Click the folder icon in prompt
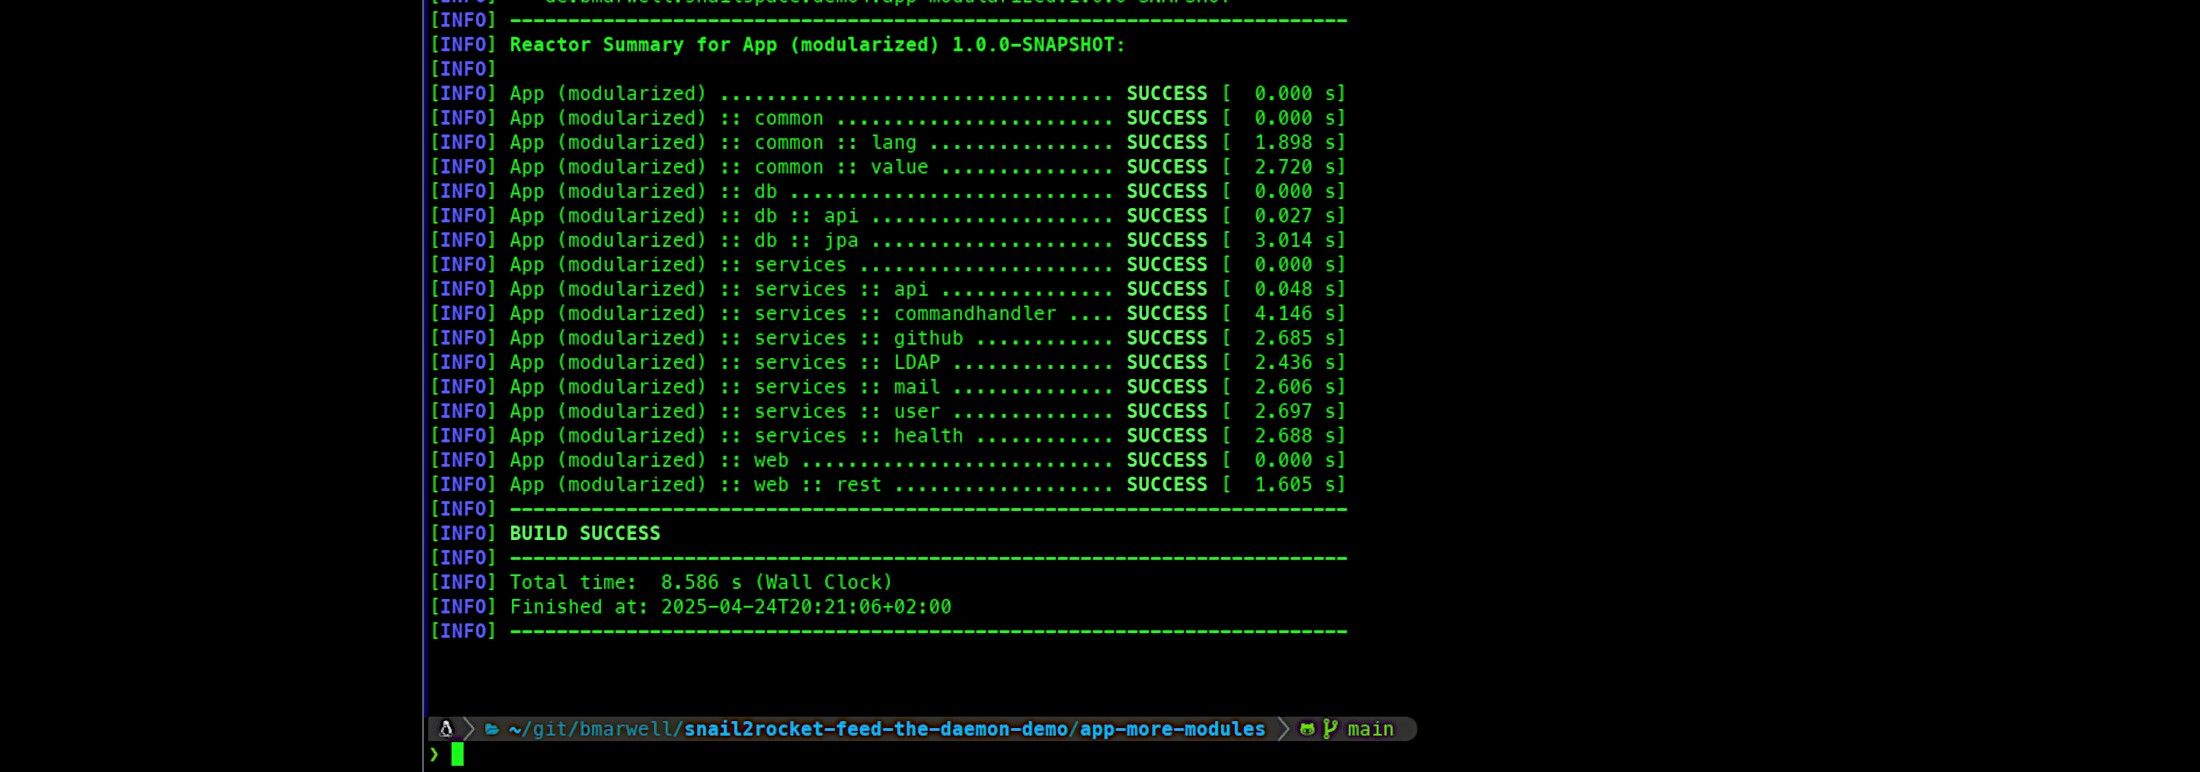2200x772 pixels. coord(492,729)
